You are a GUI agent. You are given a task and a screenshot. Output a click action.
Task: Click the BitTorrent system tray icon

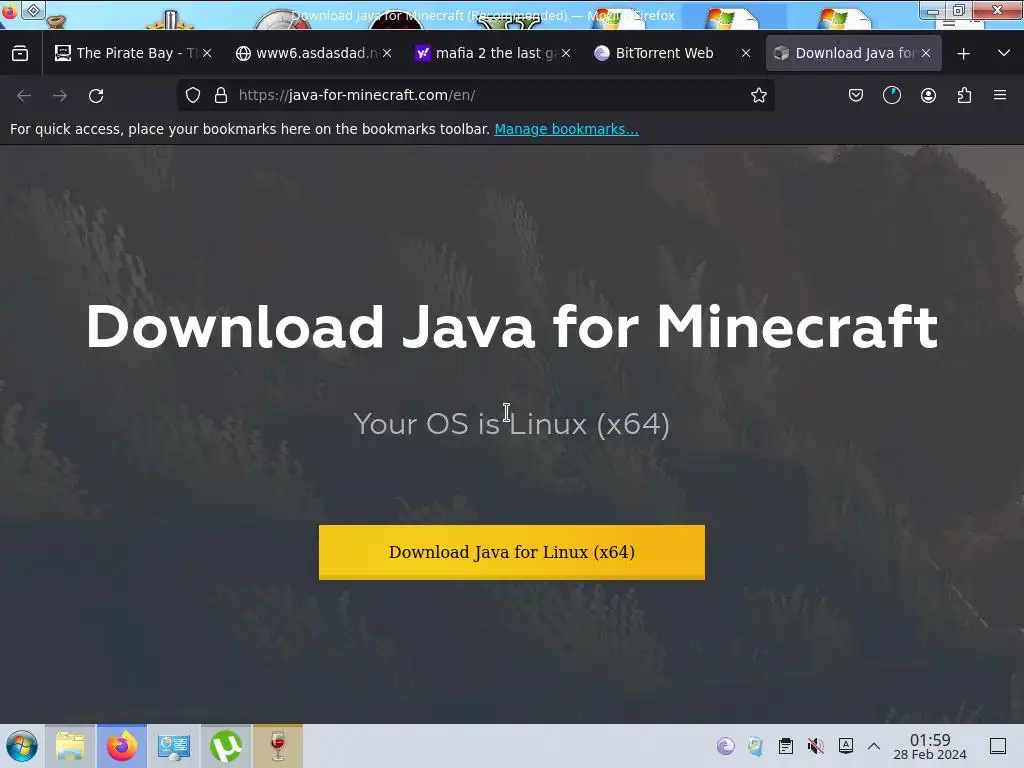pos(726,746)
